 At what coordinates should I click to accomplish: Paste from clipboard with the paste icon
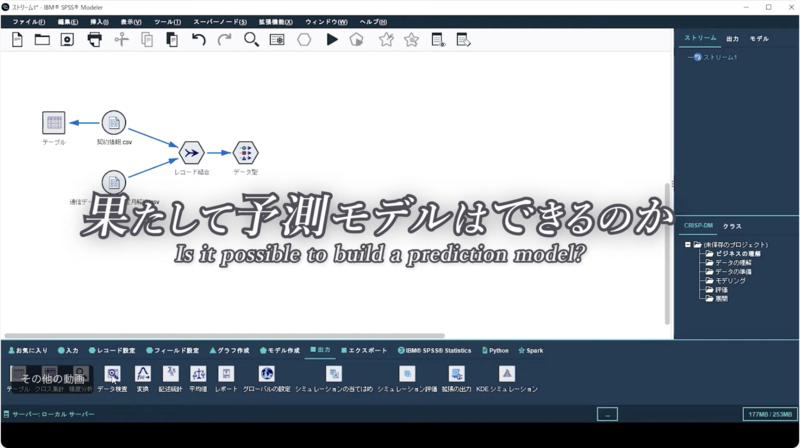172,39
